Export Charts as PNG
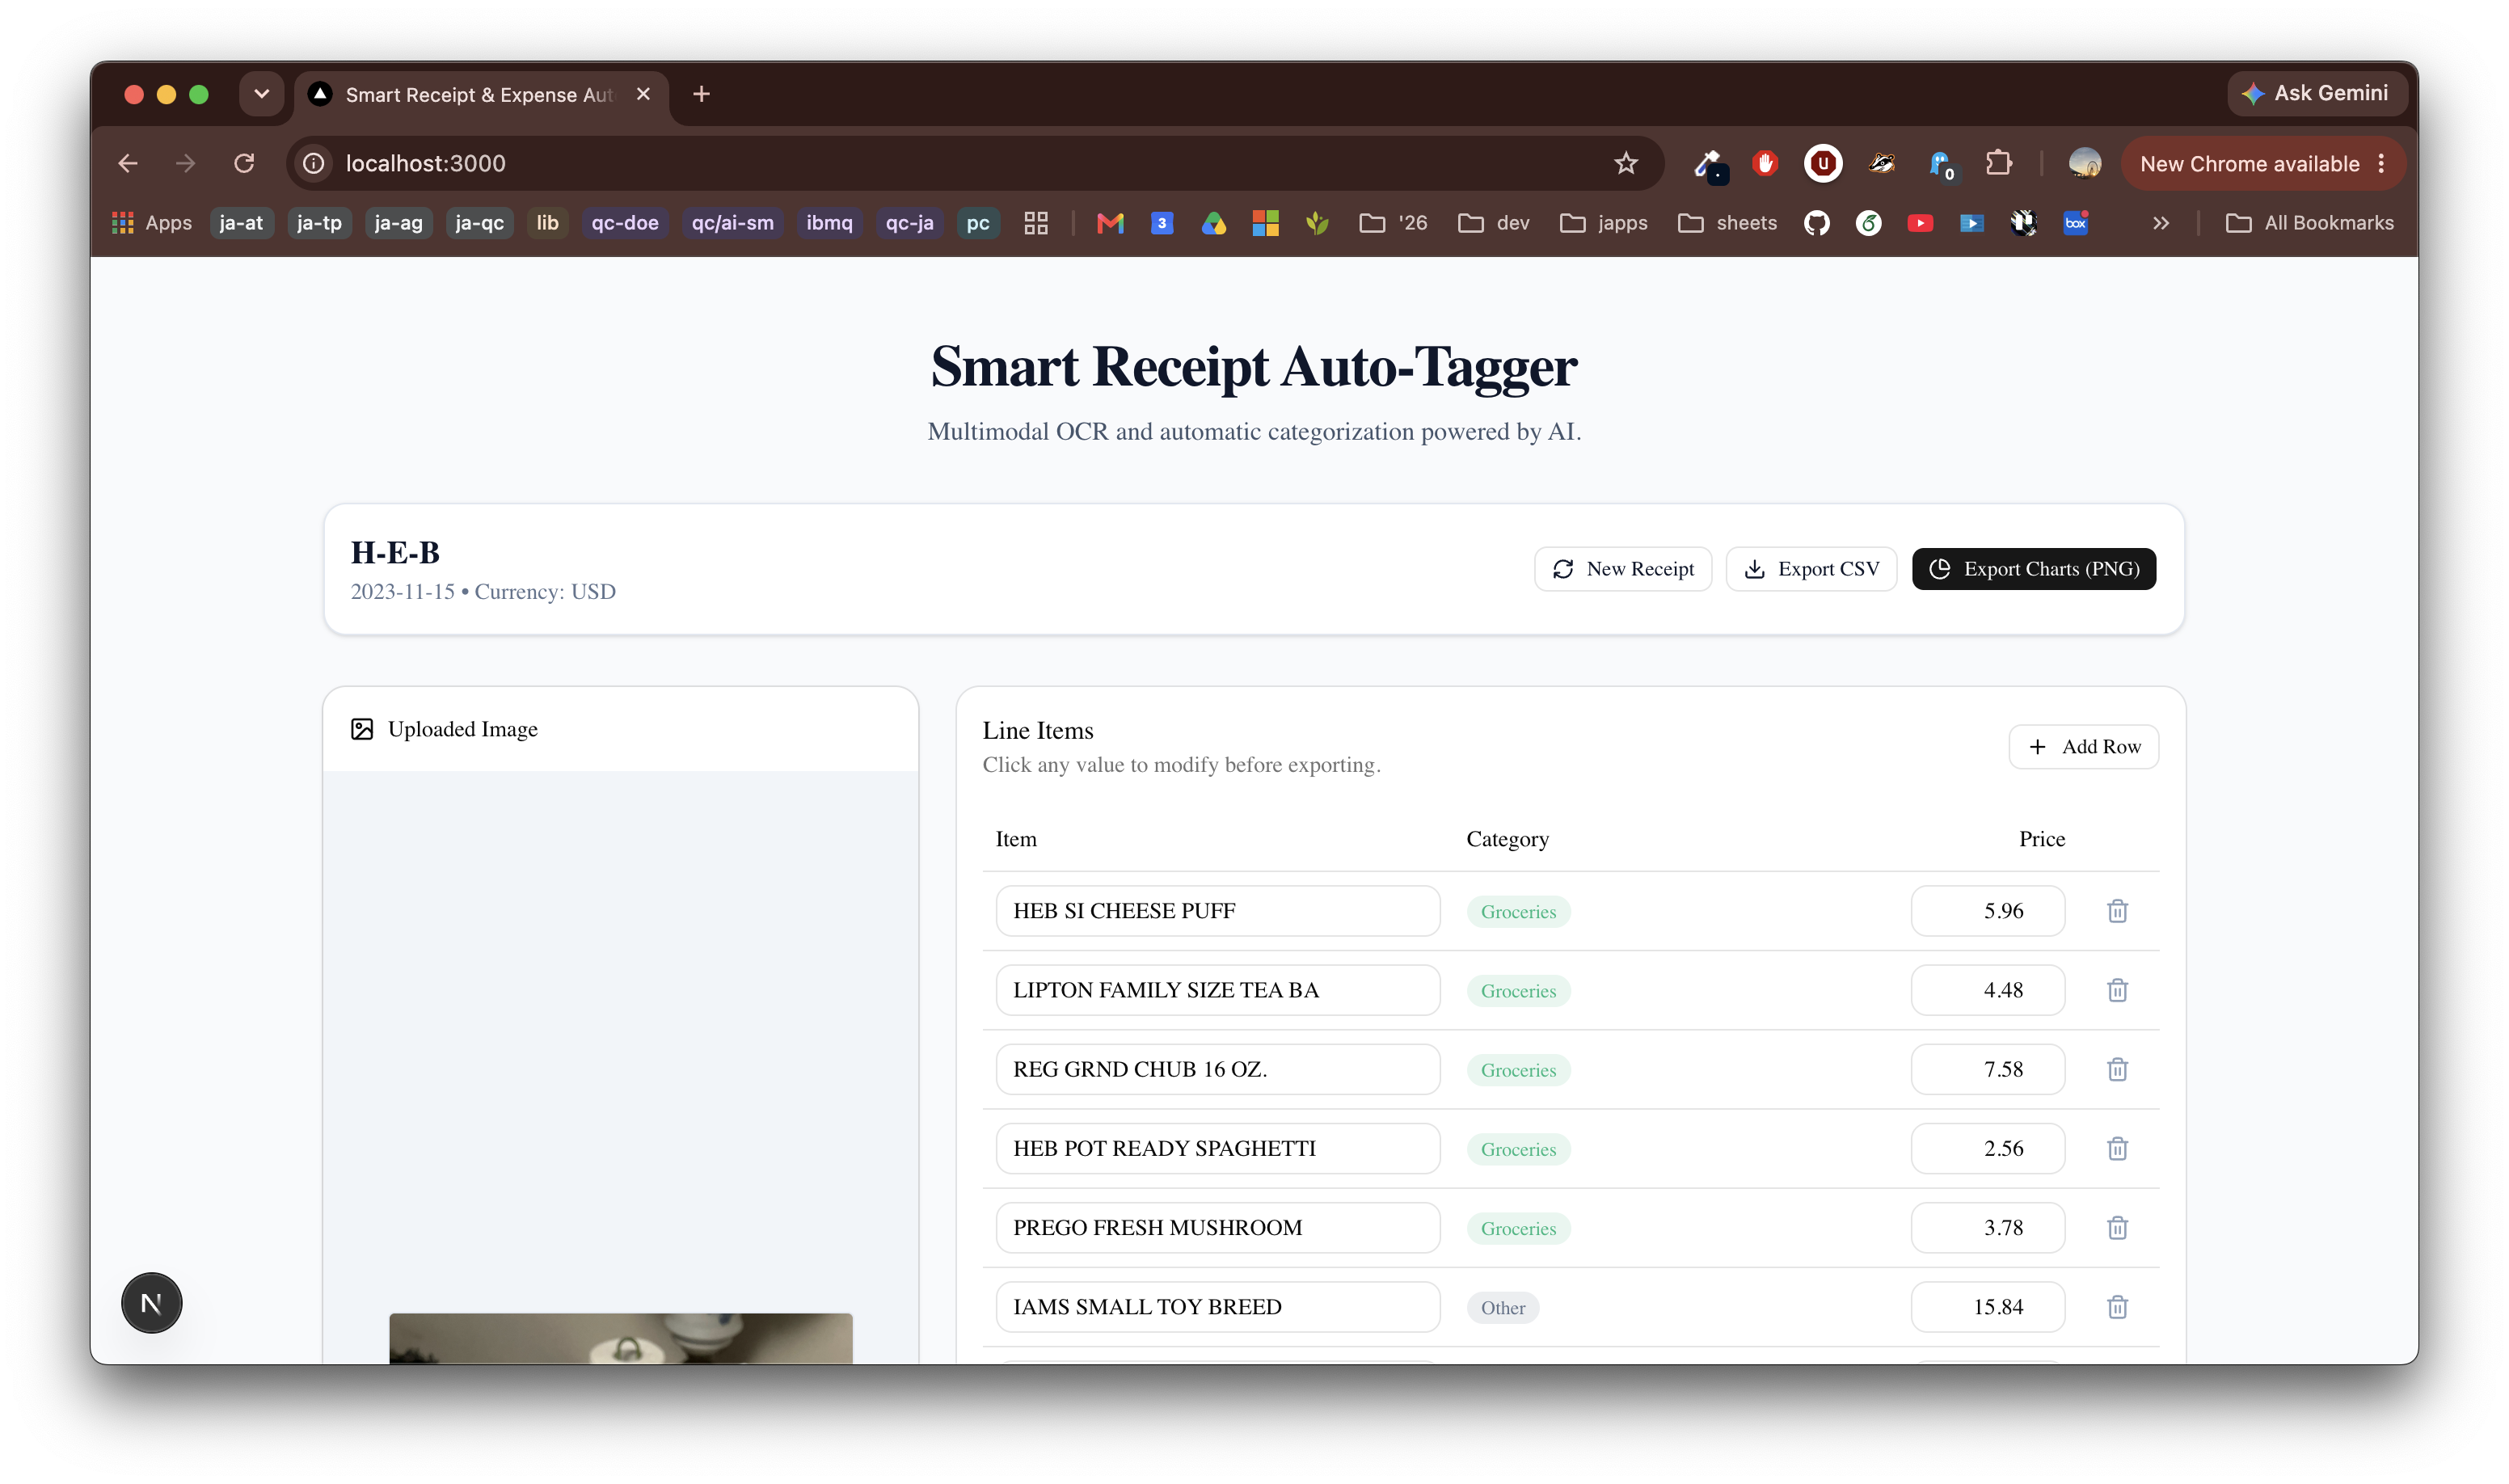Viewport: 2509px width, 1484px height. click(x=2033, y=569)
